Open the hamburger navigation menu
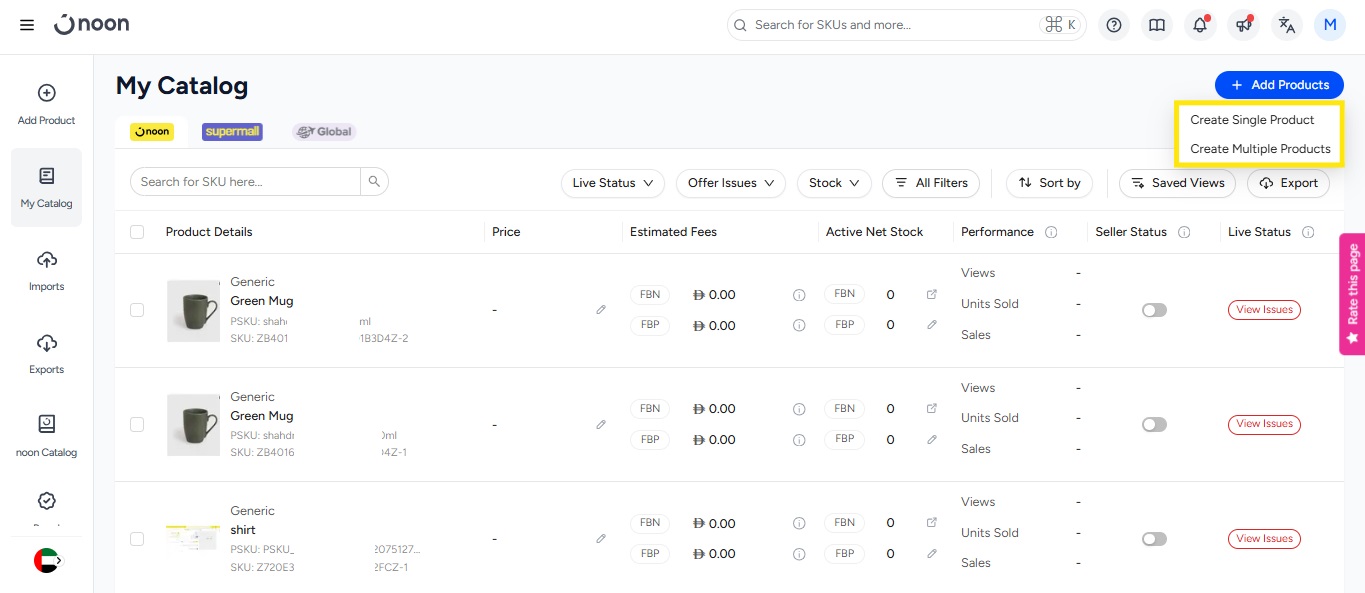Image resolution: width=1365 pixels, height=593 pixels. click(x=27, y=25)
